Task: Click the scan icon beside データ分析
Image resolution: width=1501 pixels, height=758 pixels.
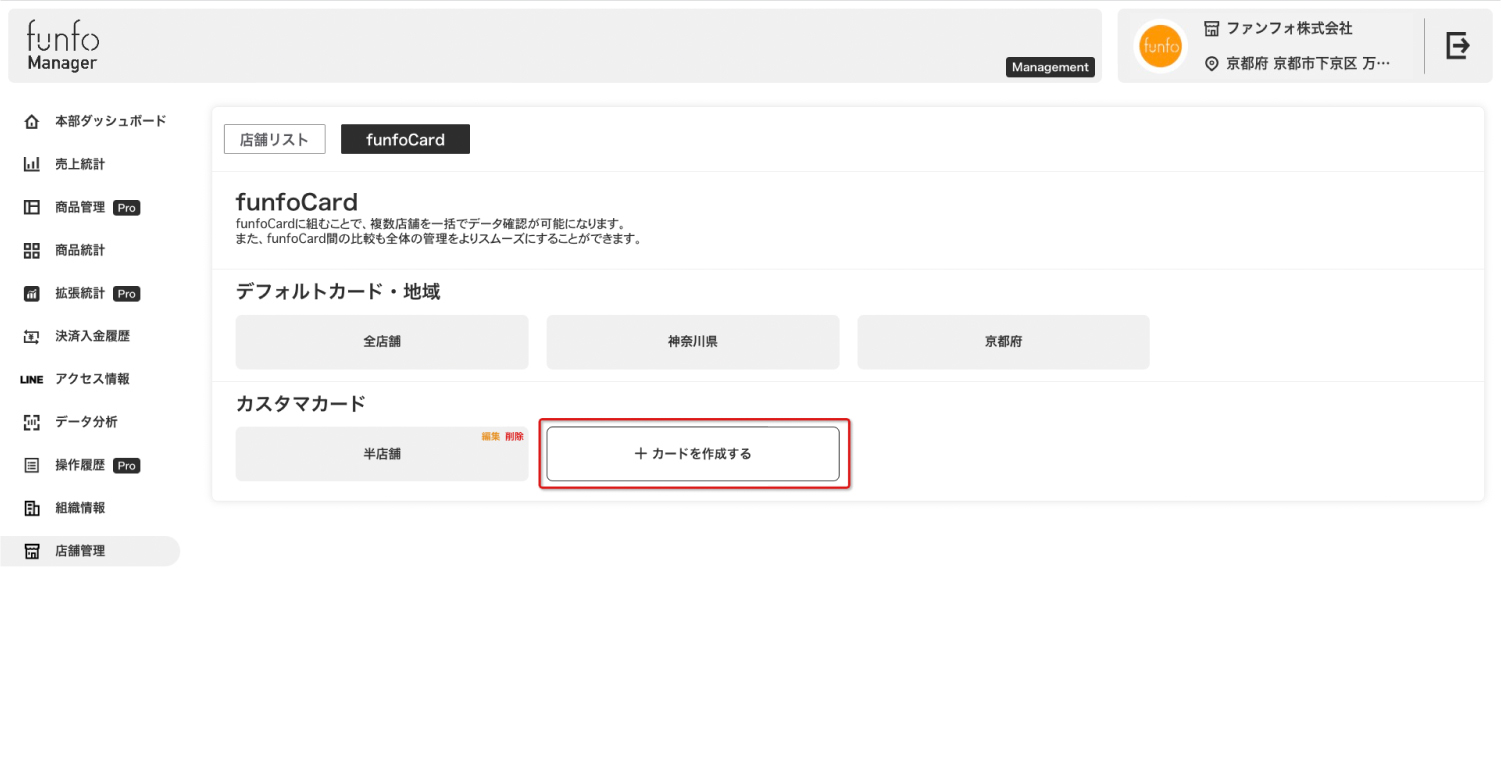Action: point(32,422)
